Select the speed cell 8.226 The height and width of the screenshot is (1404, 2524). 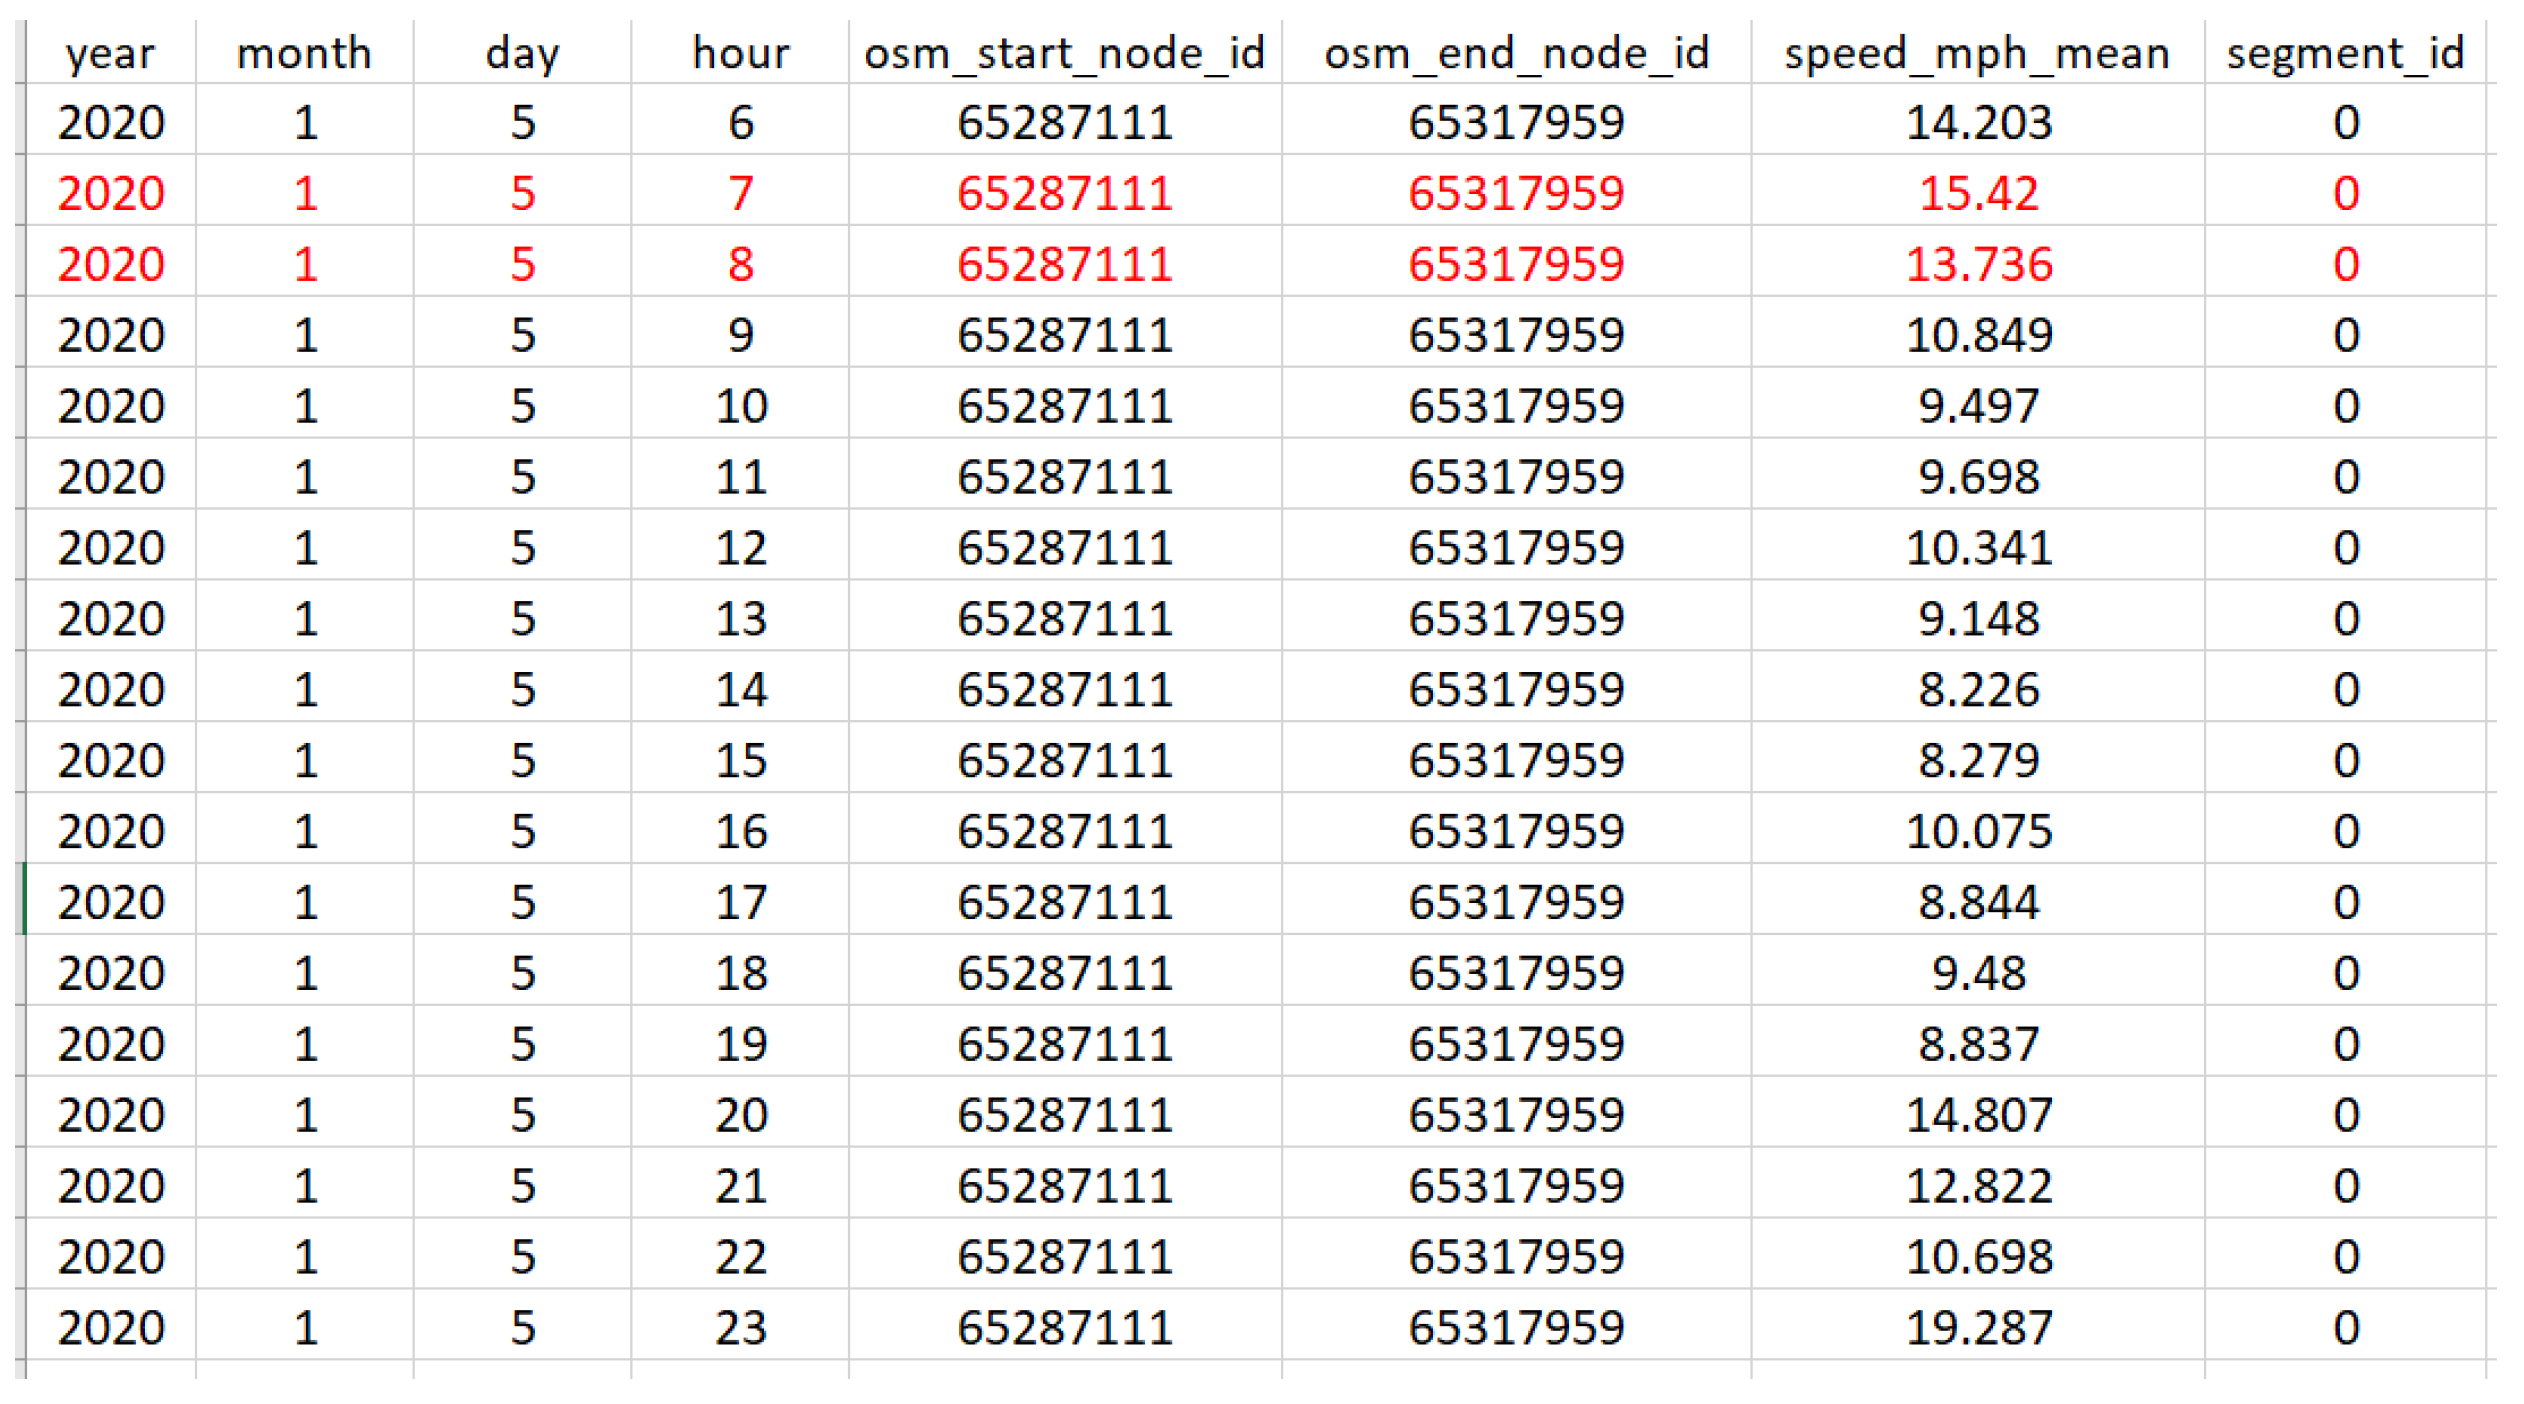pyautogui.click(x=1978, y=689)
